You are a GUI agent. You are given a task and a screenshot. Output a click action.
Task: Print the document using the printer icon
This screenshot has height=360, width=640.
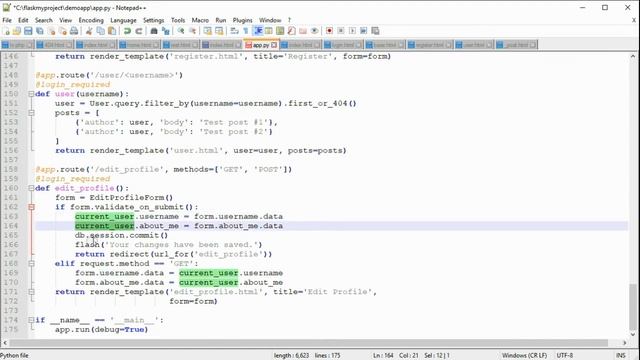[74, 31]
